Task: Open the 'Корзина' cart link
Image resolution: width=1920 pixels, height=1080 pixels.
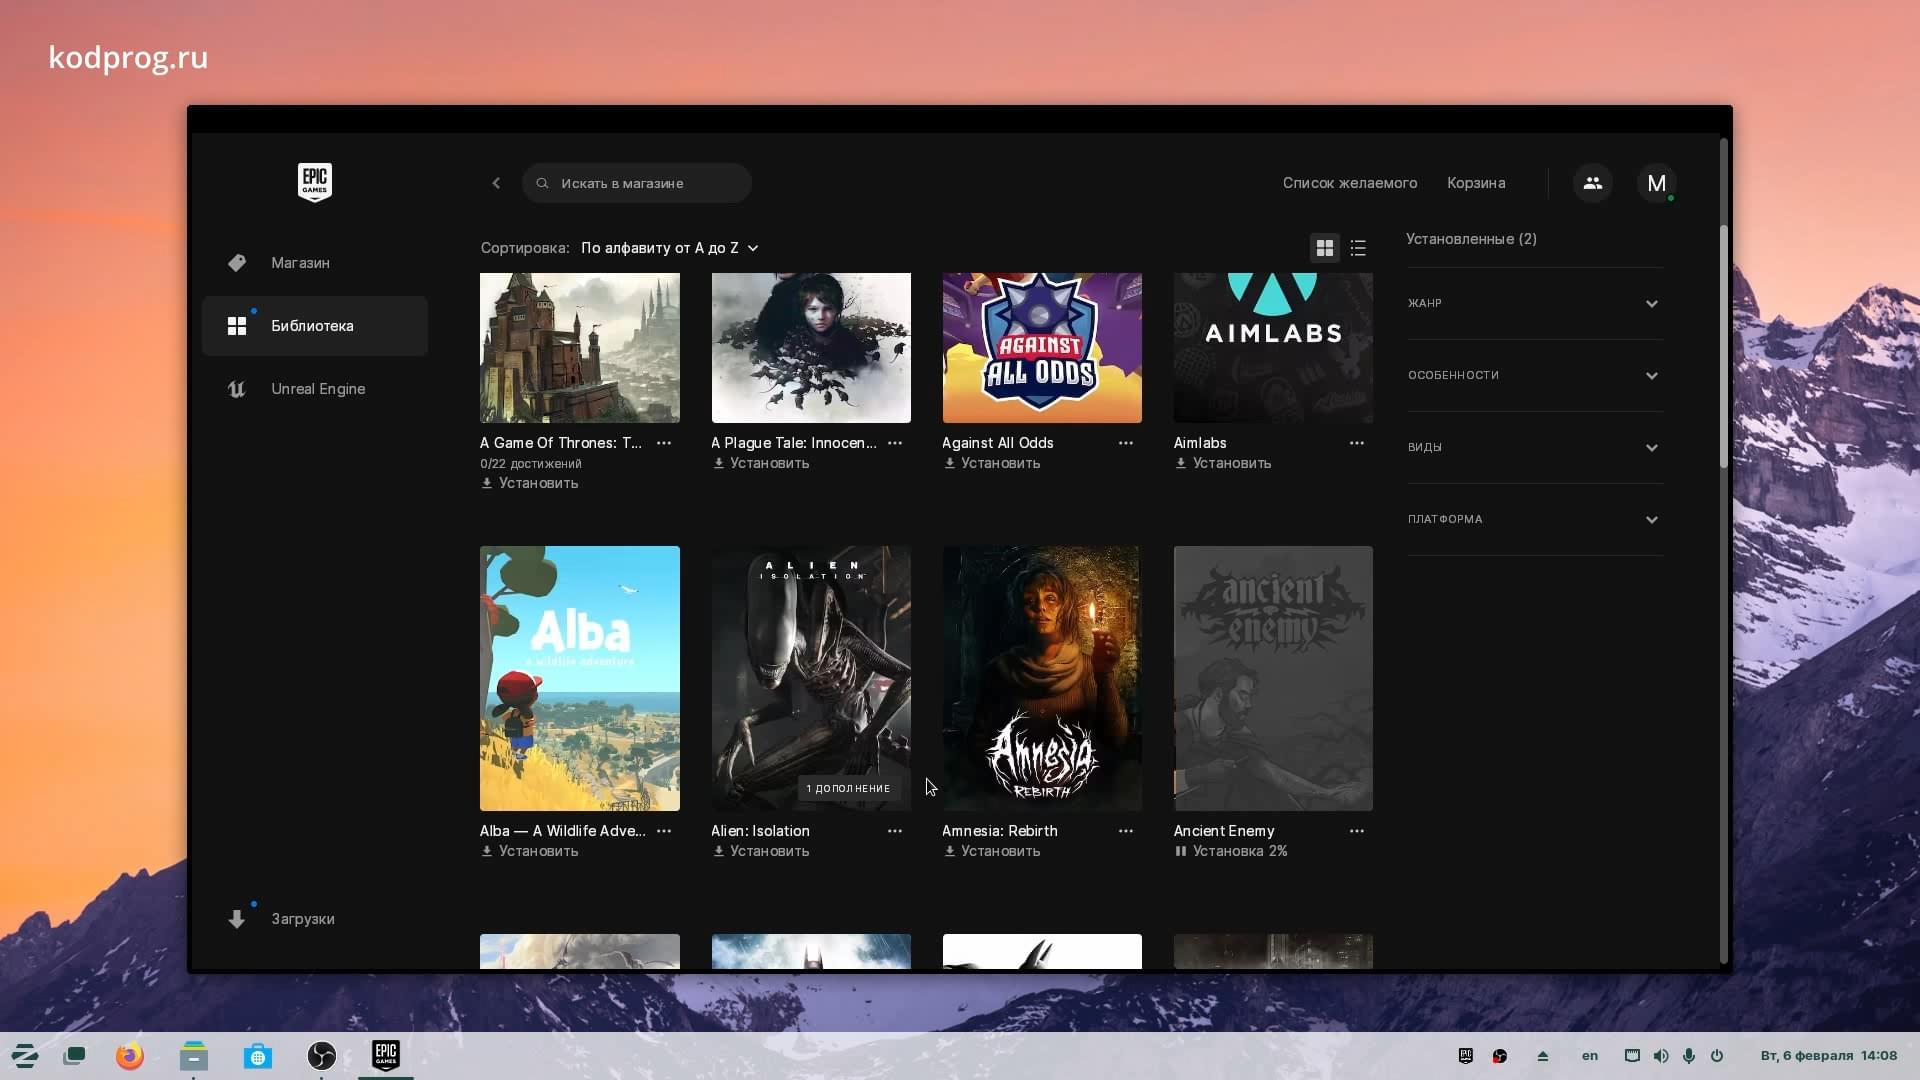Action: pos(1476,183)
